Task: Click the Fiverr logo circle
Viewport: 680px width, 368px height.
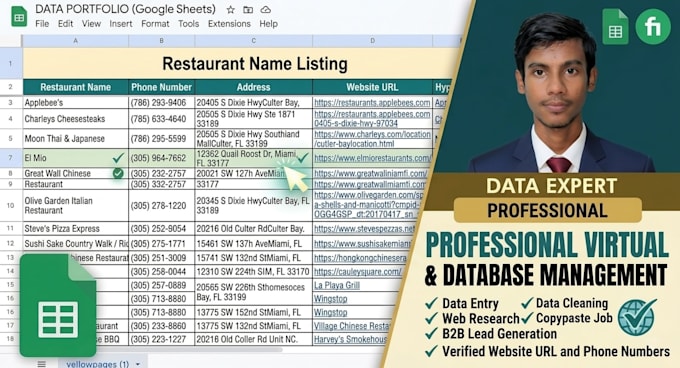Action: click(653, 27)
